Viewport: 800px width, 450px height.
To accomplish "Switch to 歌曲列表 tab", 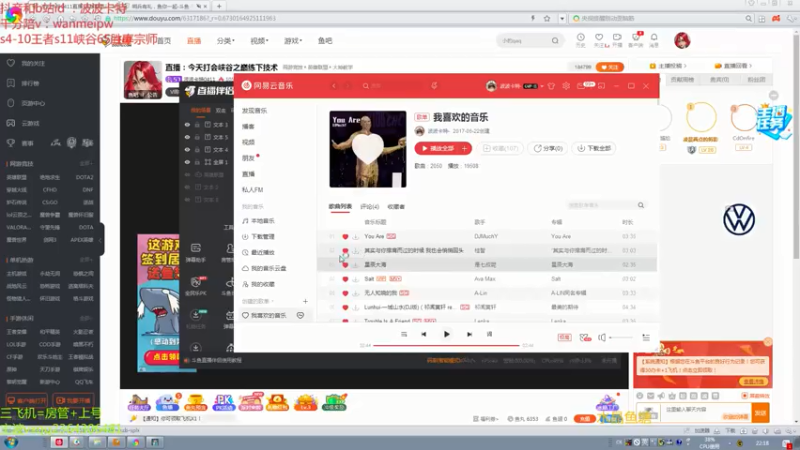I will 340,207.
